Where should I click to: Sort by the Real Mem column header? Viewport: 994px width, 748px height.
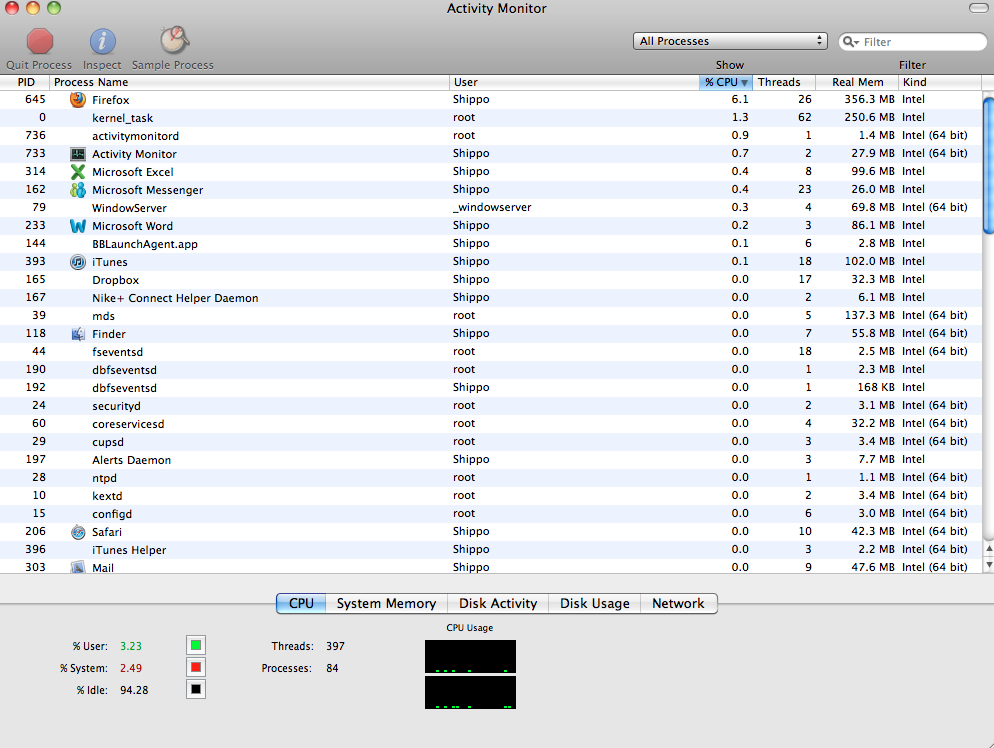856,82
